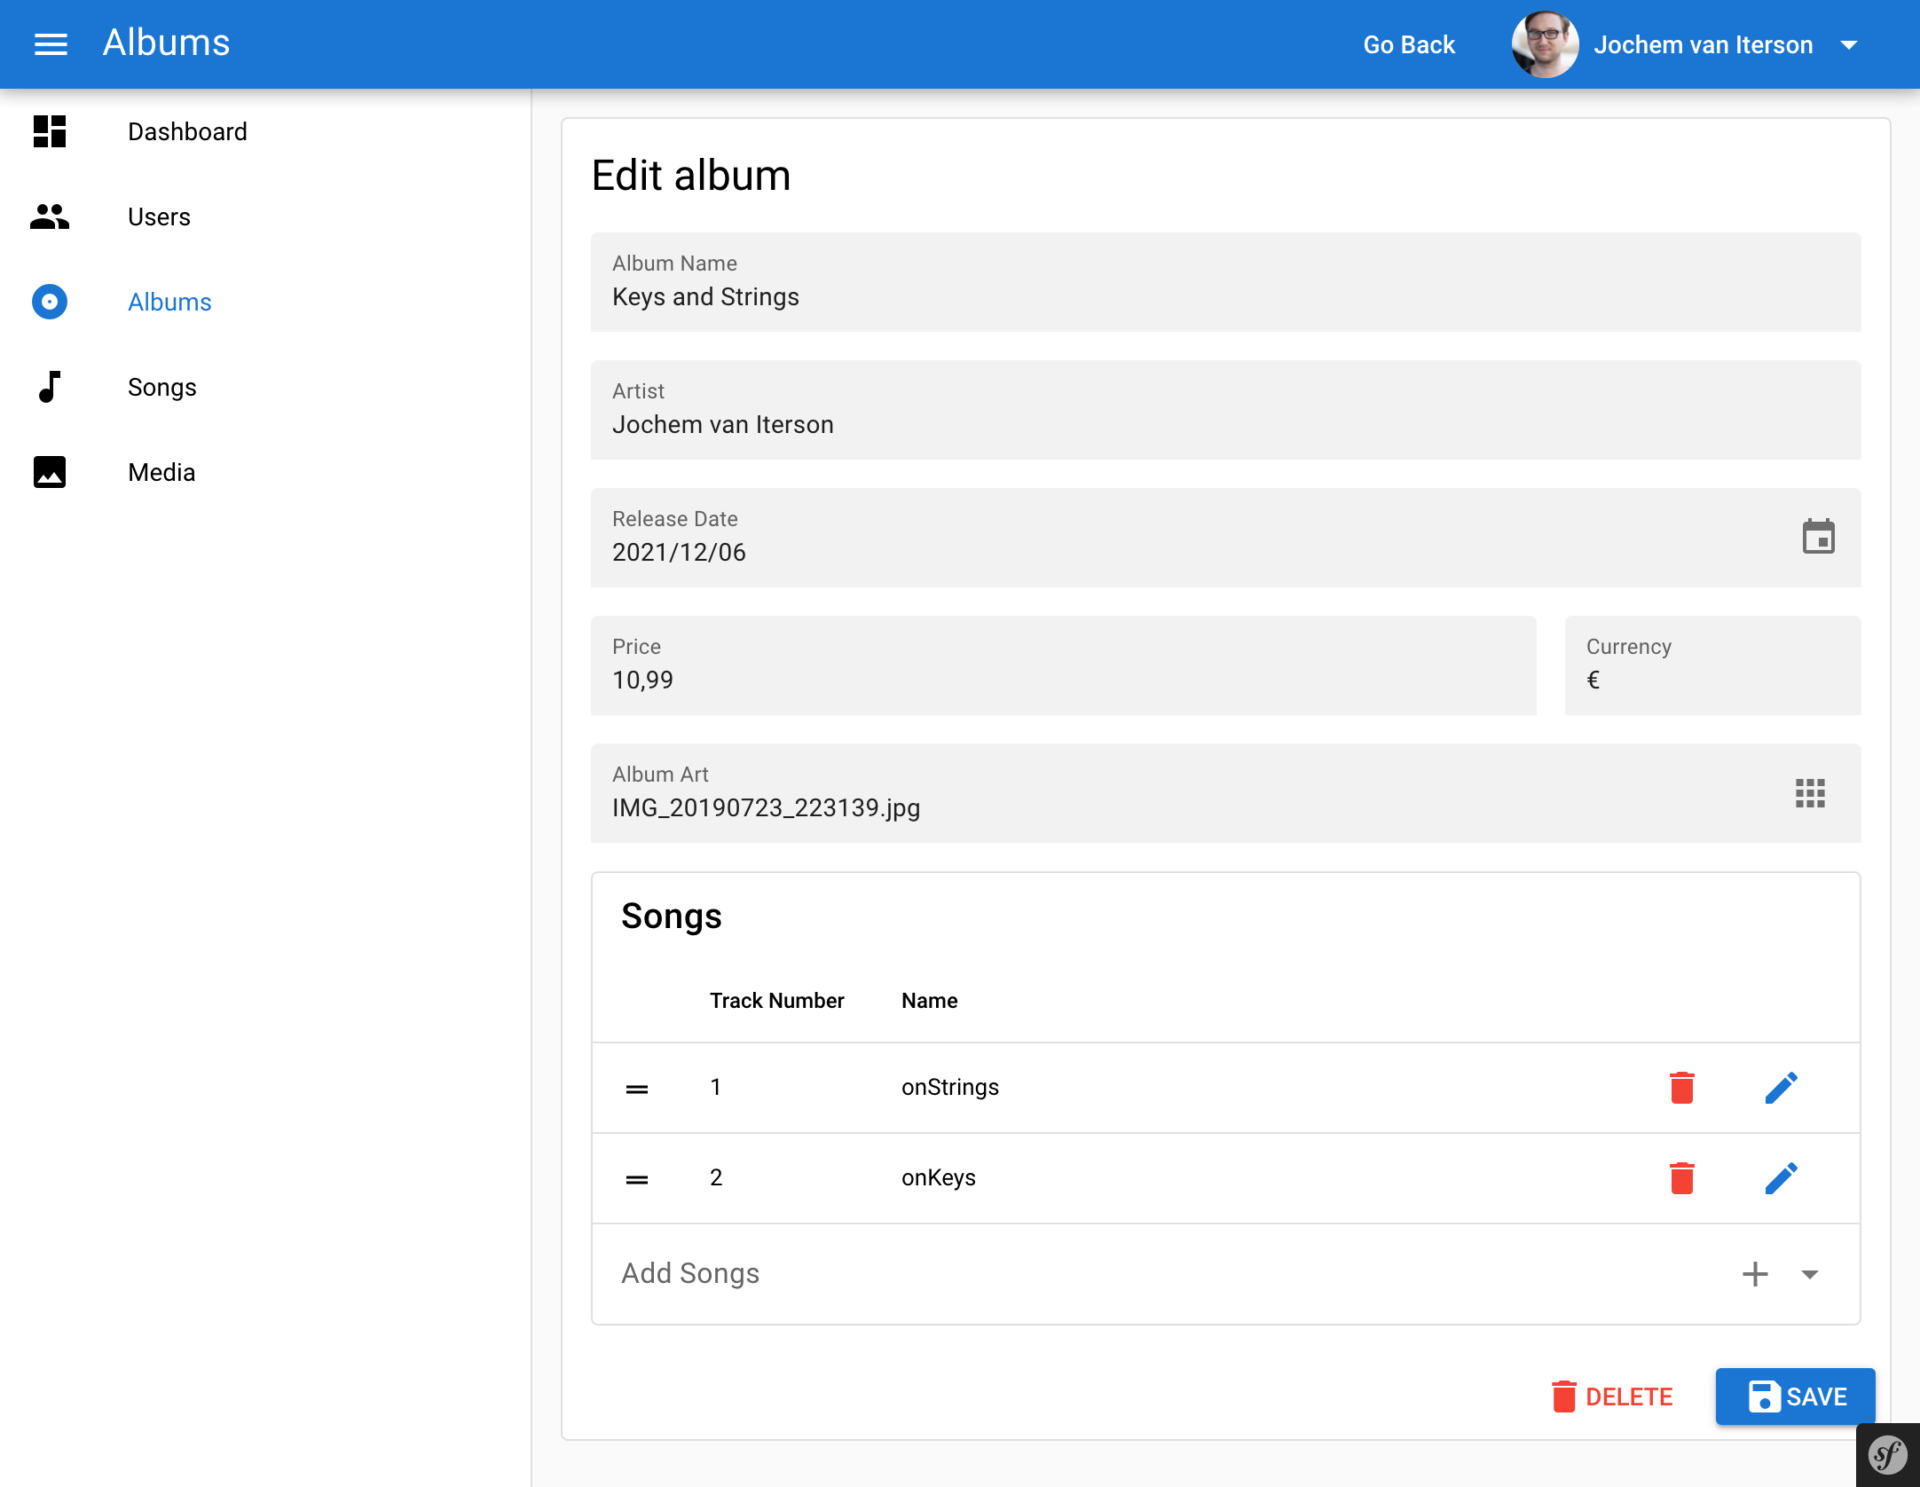Image resolution: width=1920 pixels, height=1487 pixels.
Task: Grab the onKeys row drag handle
Action: [637, 1180]
